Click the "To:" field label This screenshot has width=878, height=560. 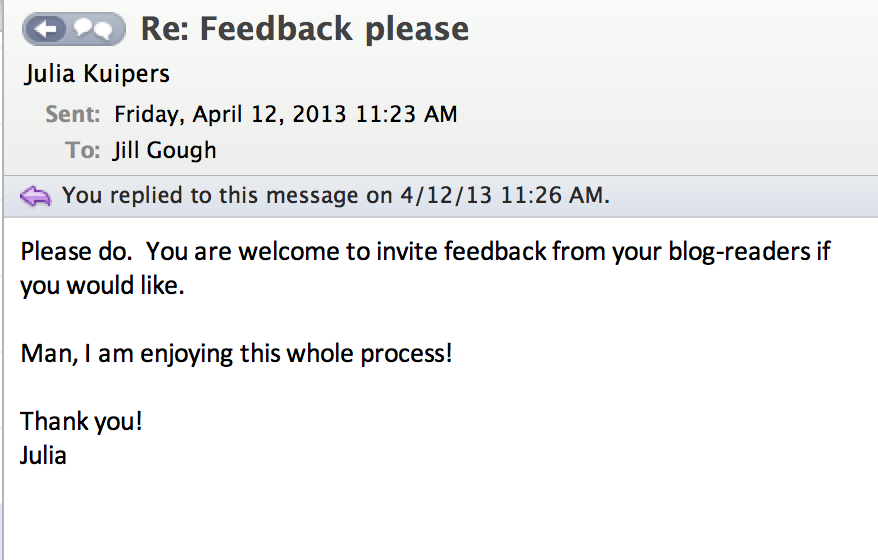(x=83, y=151)
